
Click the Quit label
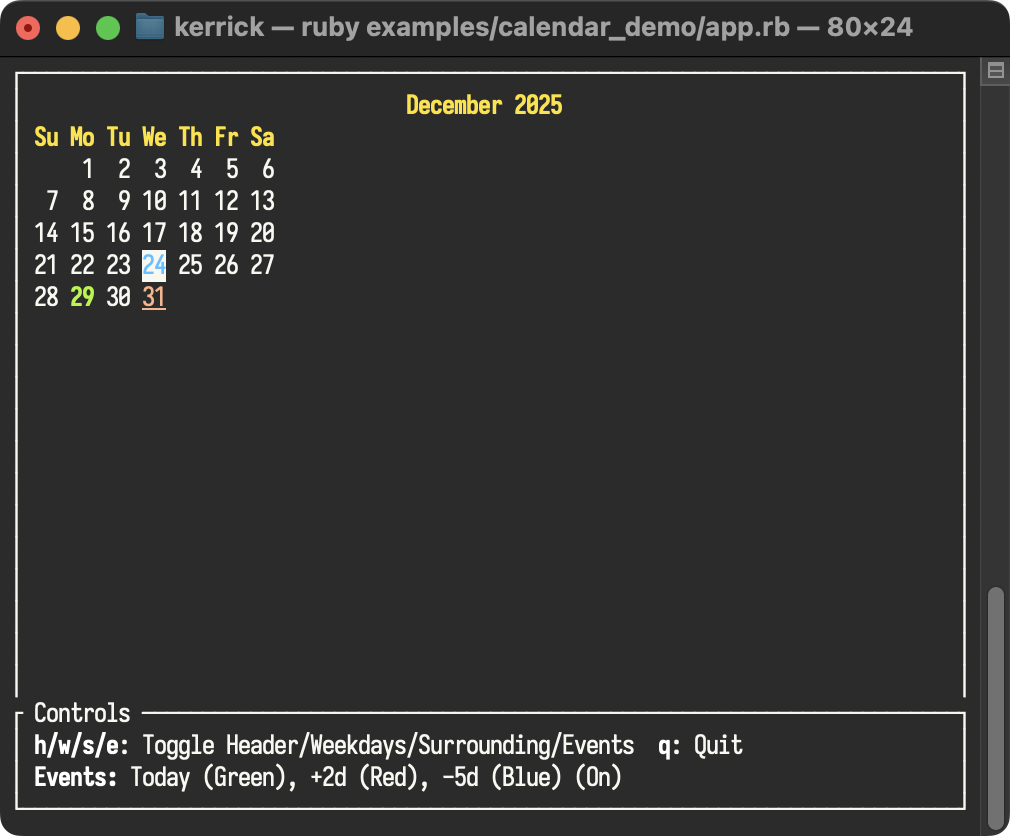(x=718, y=745)
